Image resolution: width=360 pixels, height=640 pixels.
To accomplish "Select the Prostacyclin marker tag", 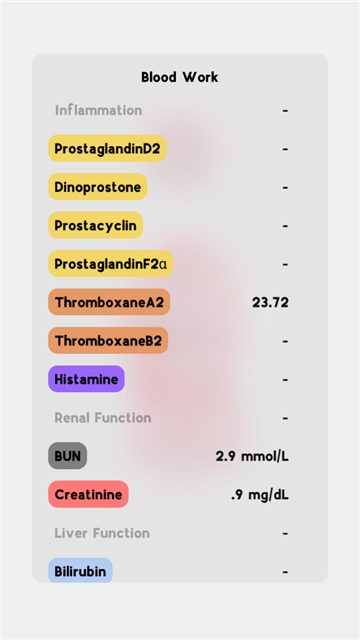I will [96, 225].
